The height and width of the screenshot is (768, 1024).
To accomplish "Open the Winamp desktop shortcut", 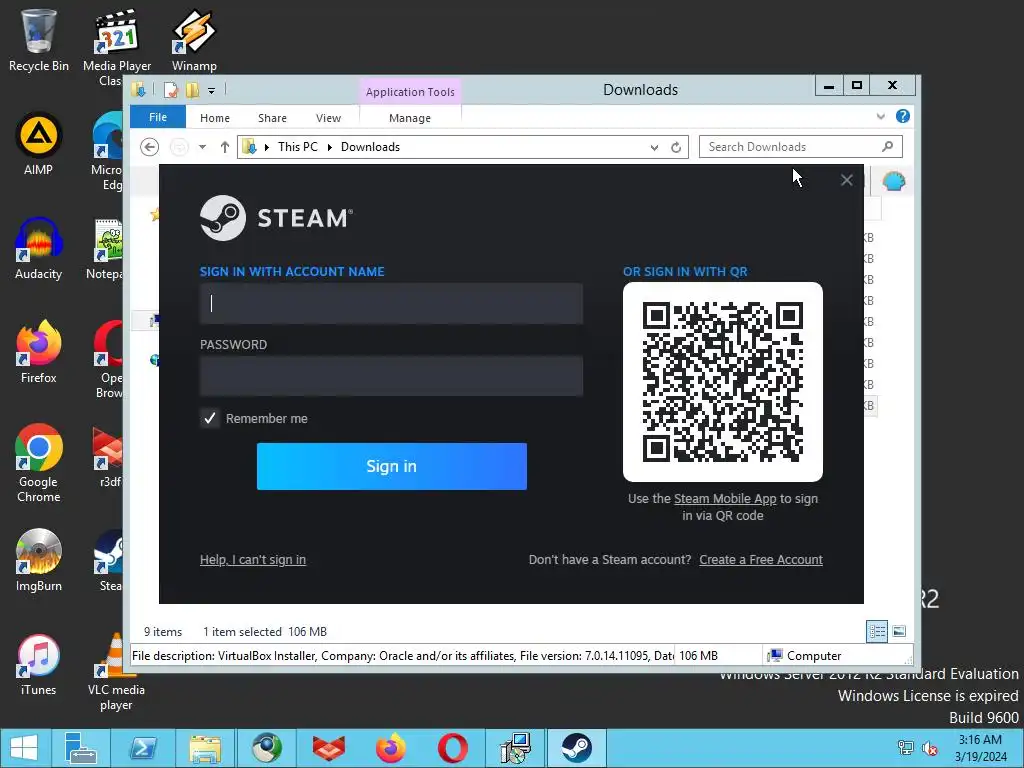I will tap(194, 40).
